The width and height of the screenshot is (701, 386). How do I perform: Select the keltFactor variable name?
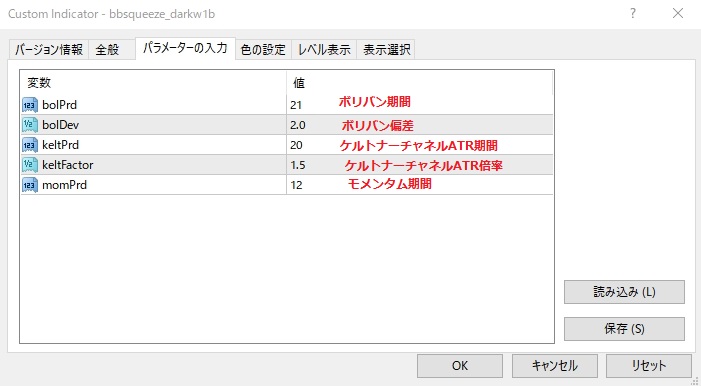(x=68, y=165)
